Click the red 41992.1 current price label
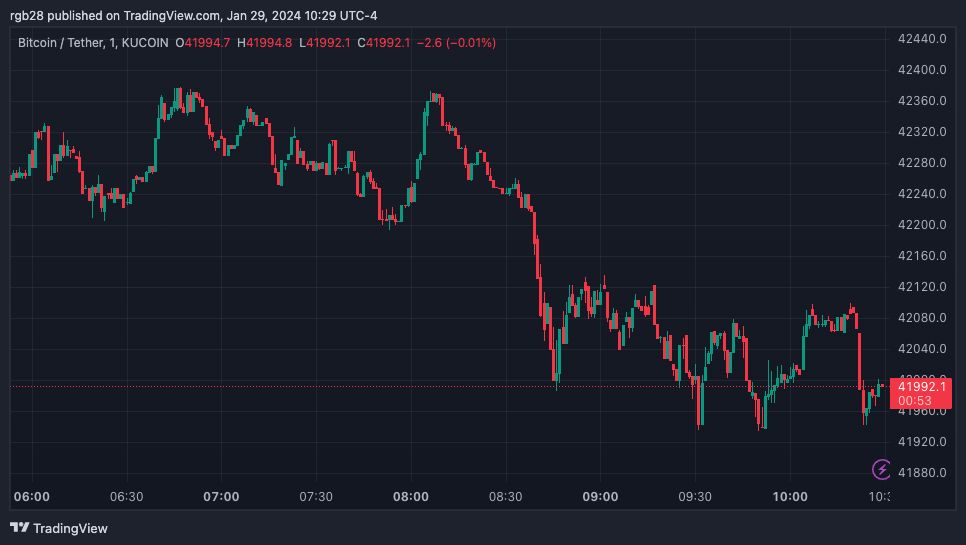The width and height of the screenshot is (966, 545). [920, 387]
